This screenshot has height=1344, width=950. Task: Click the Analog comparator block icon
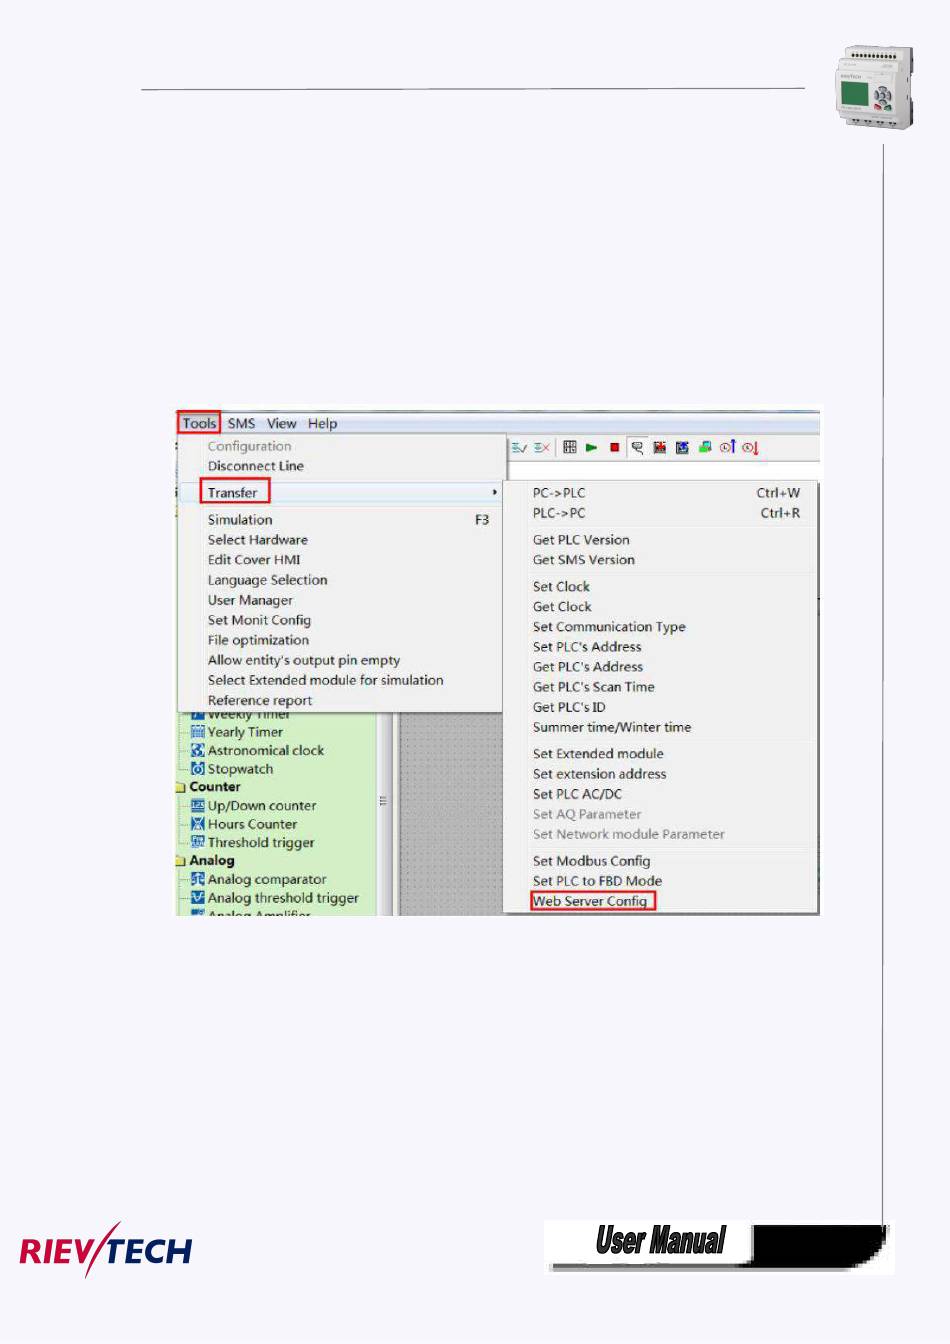click(198, 879)
